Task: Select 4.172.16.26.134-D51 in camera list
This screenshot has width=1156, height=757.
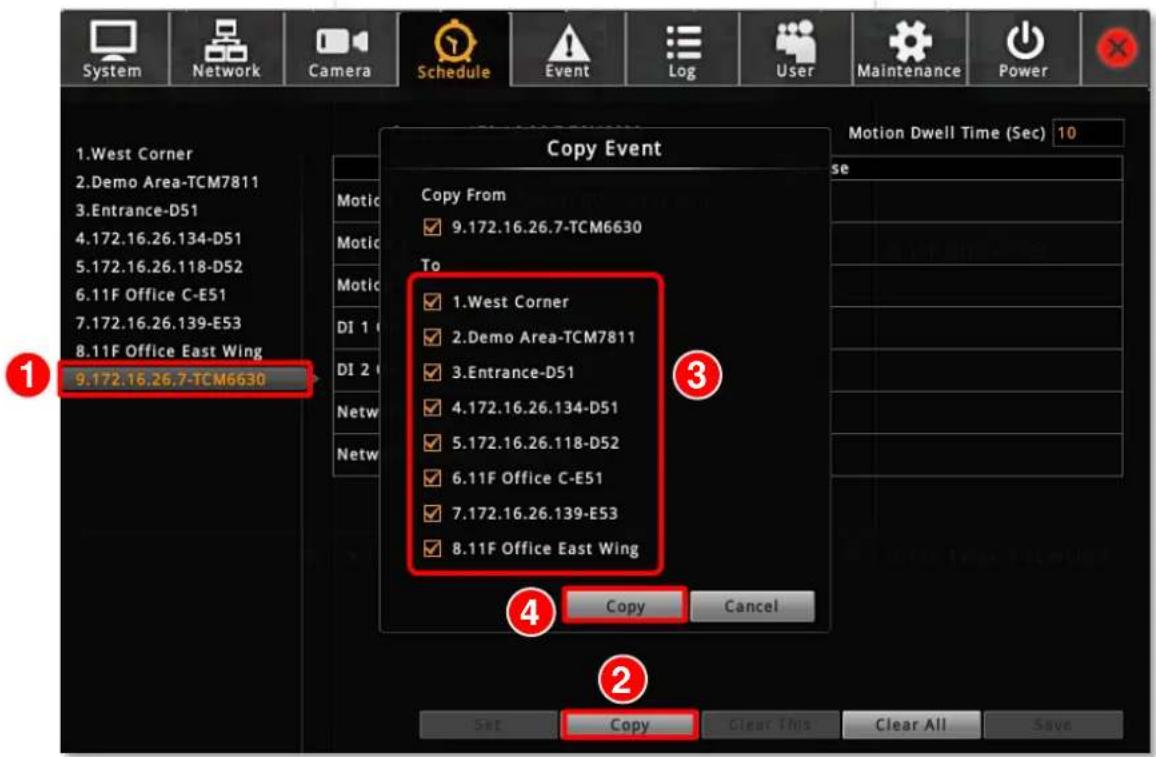Action: coord(159,238)
